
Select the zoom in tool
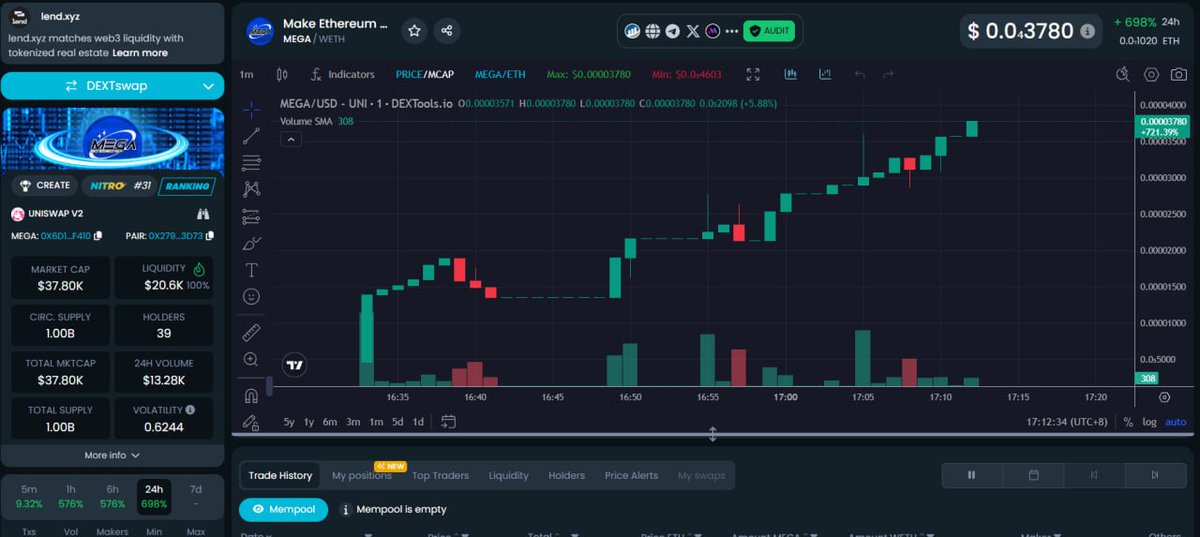pos(252,359)
